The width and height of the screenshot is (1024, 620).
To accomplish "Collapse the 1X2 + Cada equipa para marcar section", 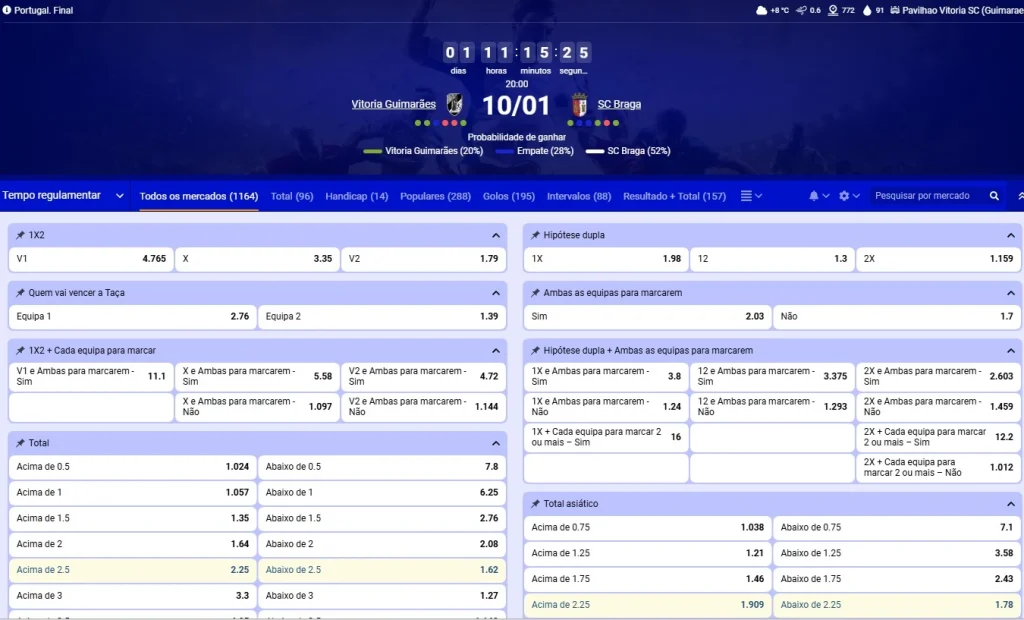I will click(x=496, y=351).
